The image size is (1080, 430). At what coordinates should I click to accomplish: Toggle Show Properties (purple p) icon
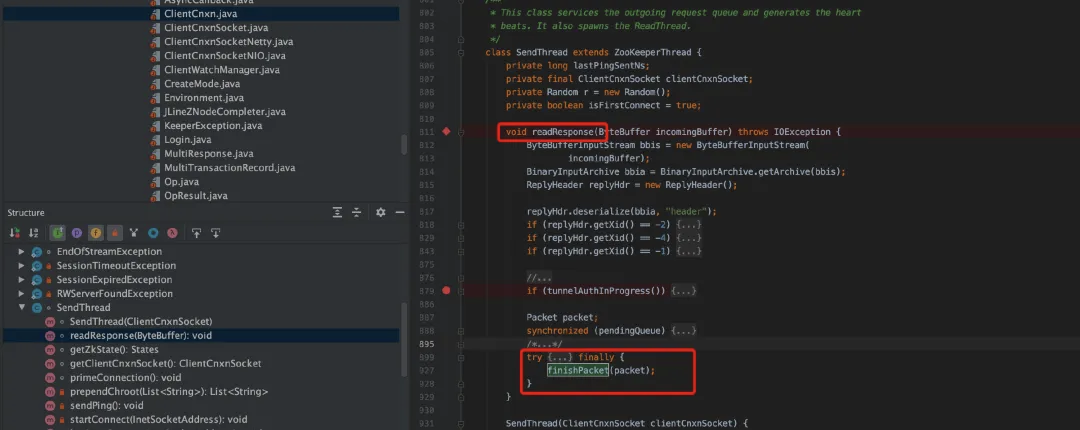pos(76,233)
